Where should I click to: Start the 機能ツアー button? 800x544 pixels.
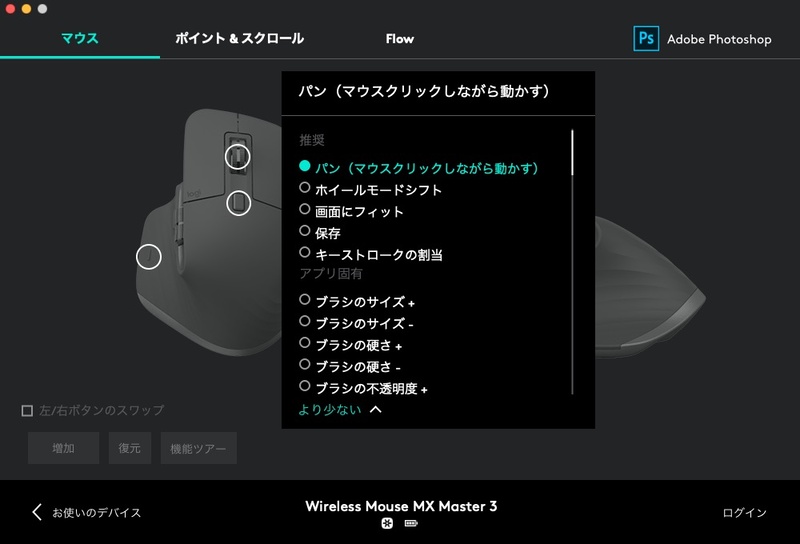198,448
